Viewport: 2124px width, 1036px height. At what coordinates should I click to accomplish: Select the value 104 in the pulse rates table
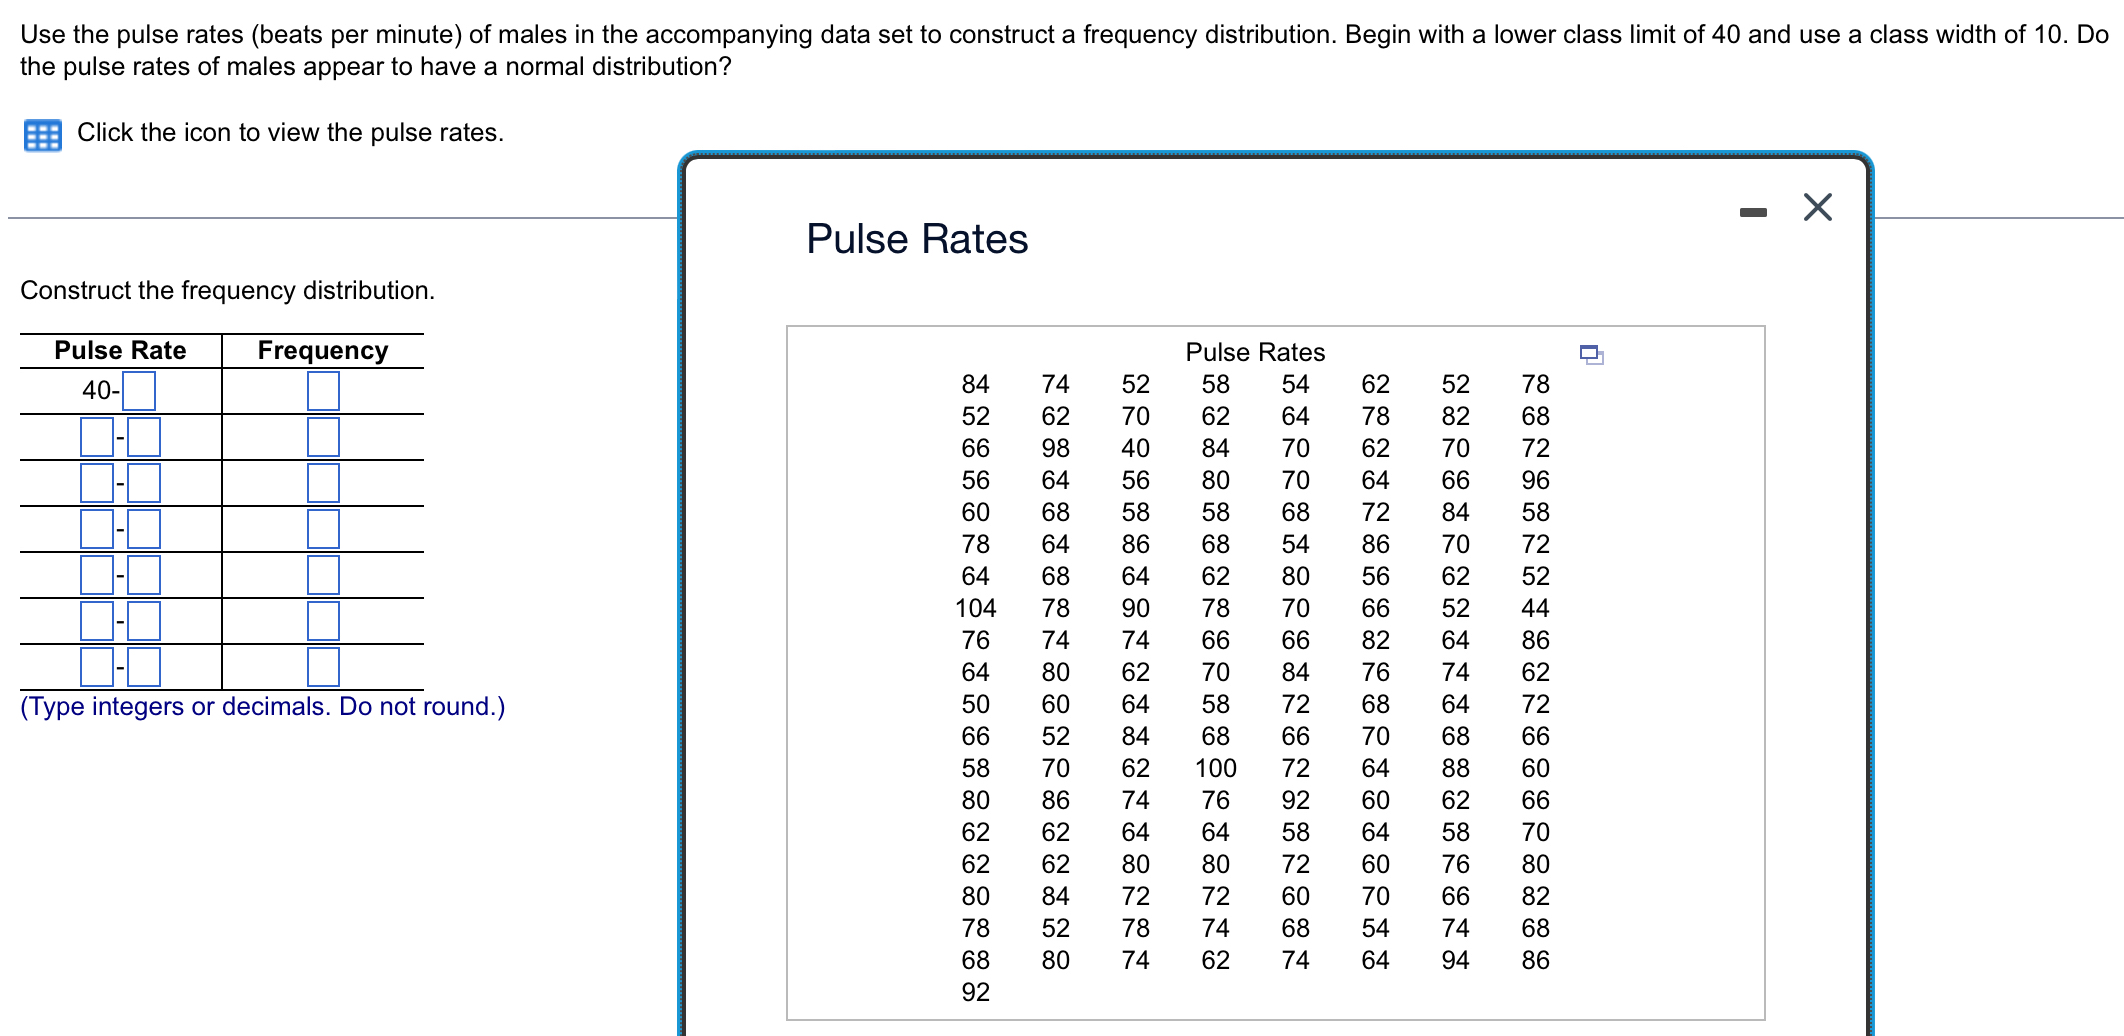975,607
